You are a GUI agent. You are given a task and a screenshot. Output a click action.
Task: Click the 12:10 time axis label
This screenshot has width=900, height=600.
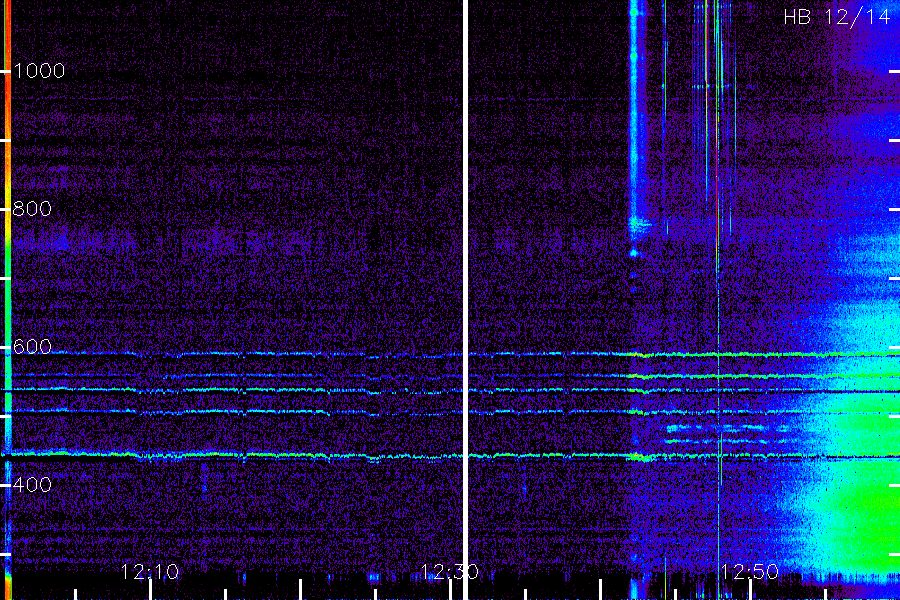coord(150,572)
